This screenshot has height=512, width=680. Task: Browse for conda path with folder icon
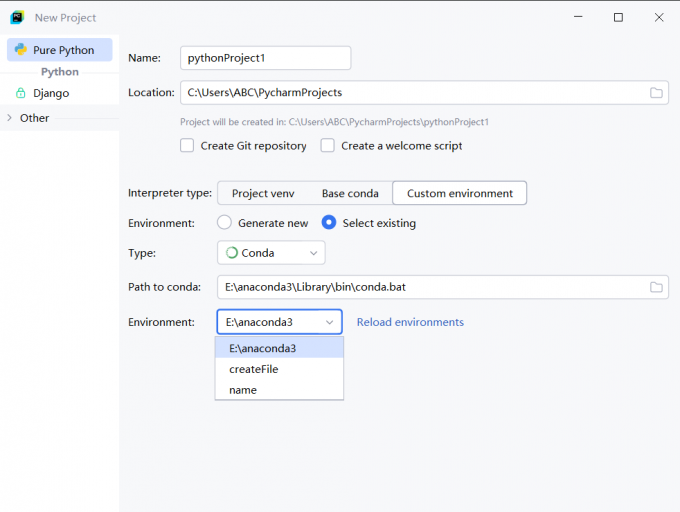tap(656, 287)
